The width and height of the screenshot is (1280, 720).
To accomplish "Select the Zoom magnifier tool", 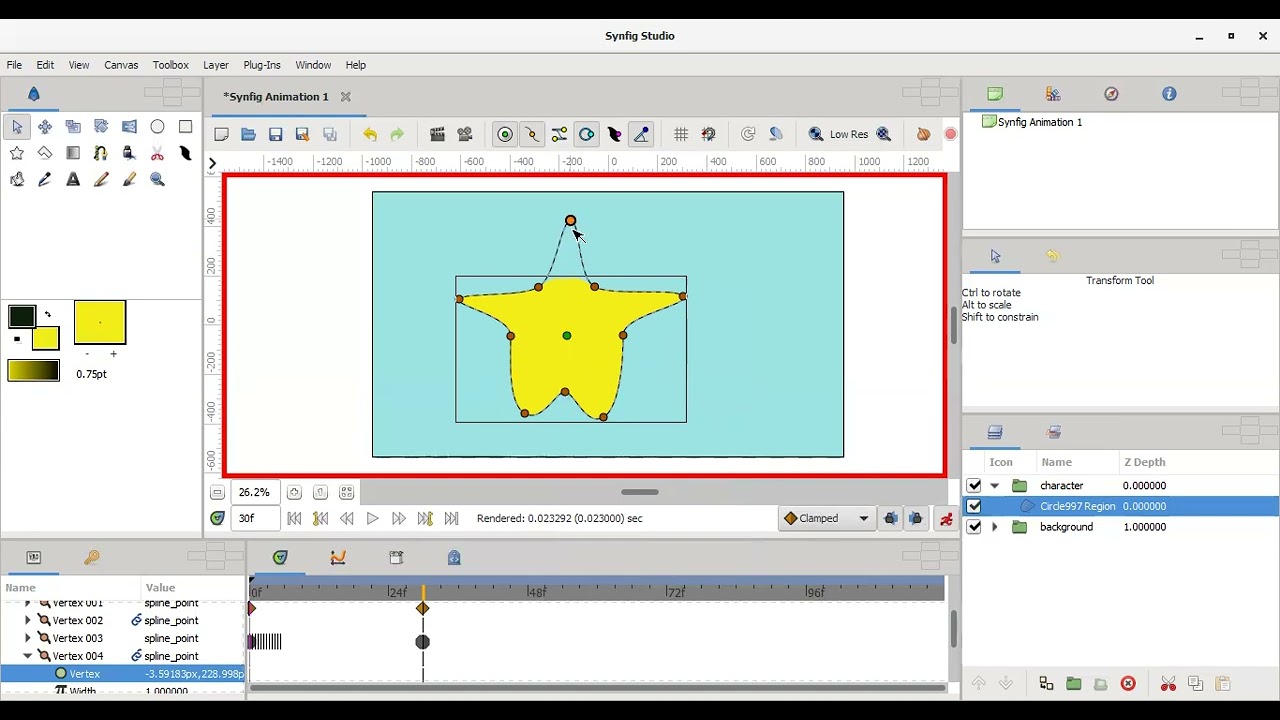I will [x=157, y=179].
